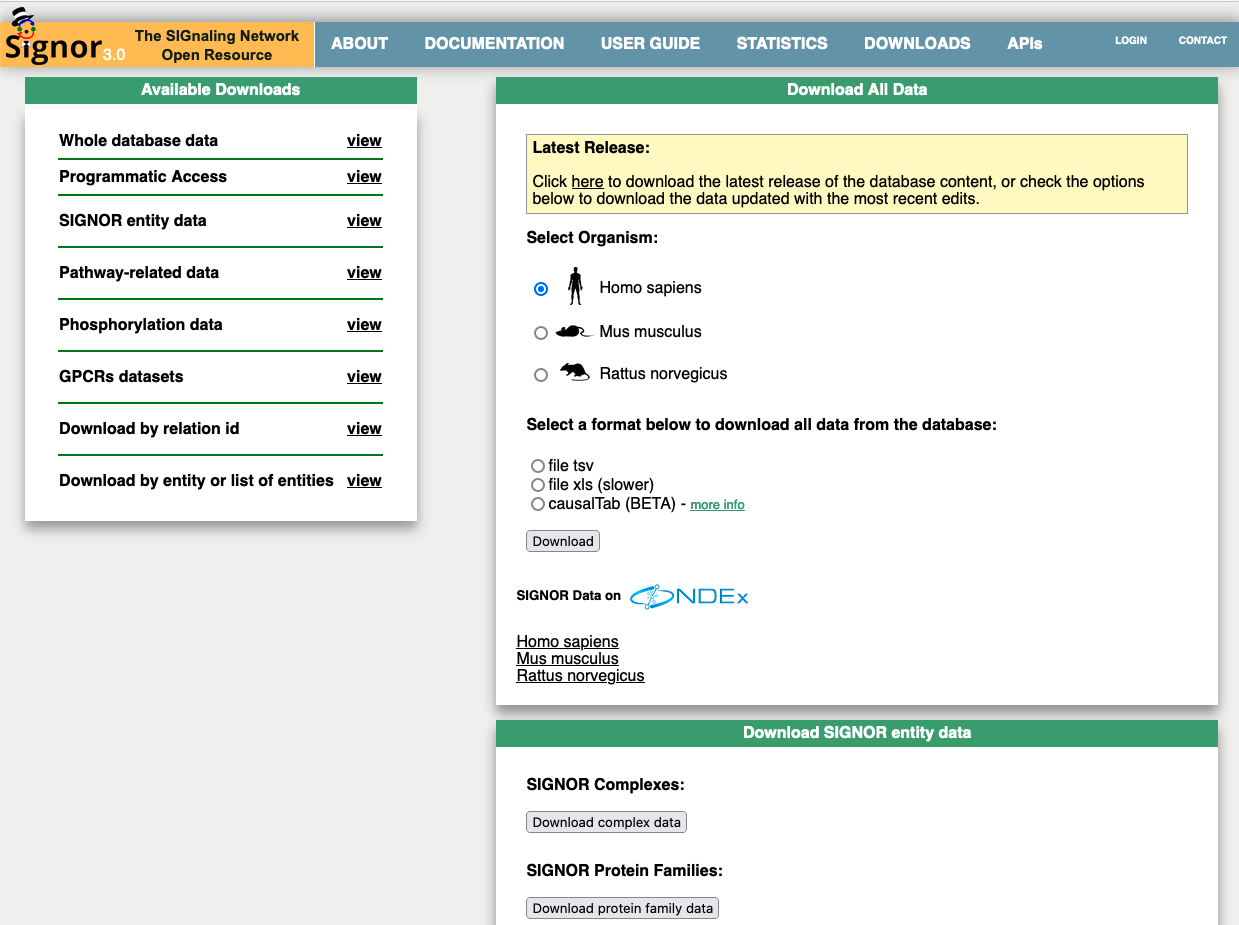
Task: View Programmatic Access section
Action: [364, 177]
